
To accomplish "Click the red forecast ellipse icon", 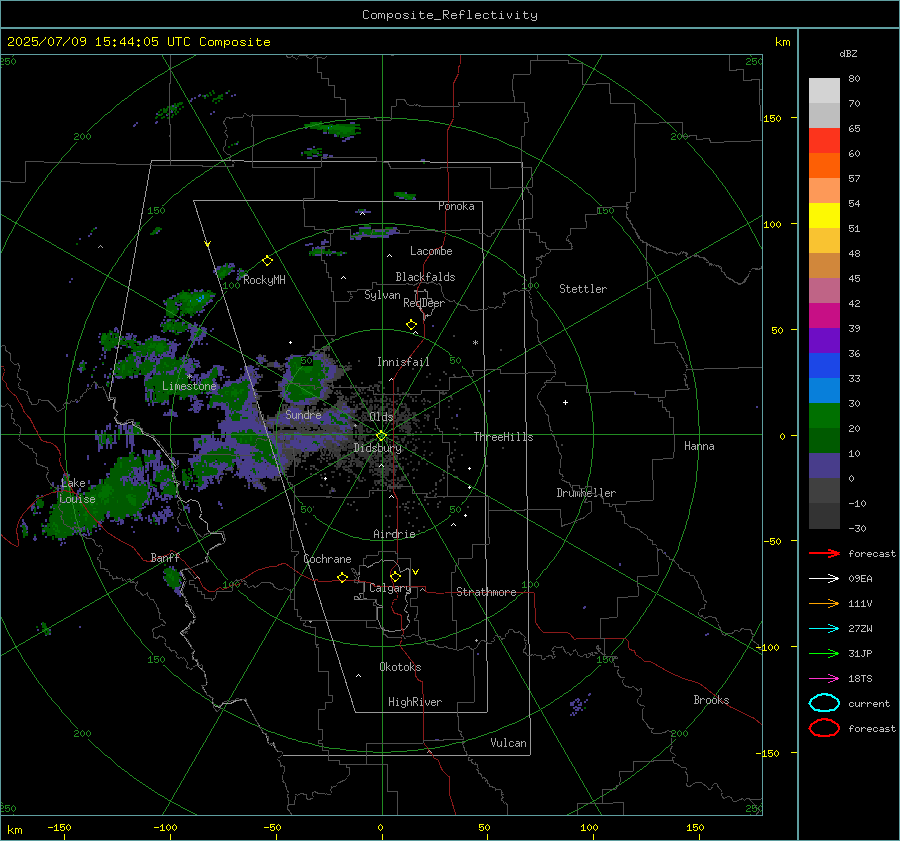I will click(x=824, y=728).
